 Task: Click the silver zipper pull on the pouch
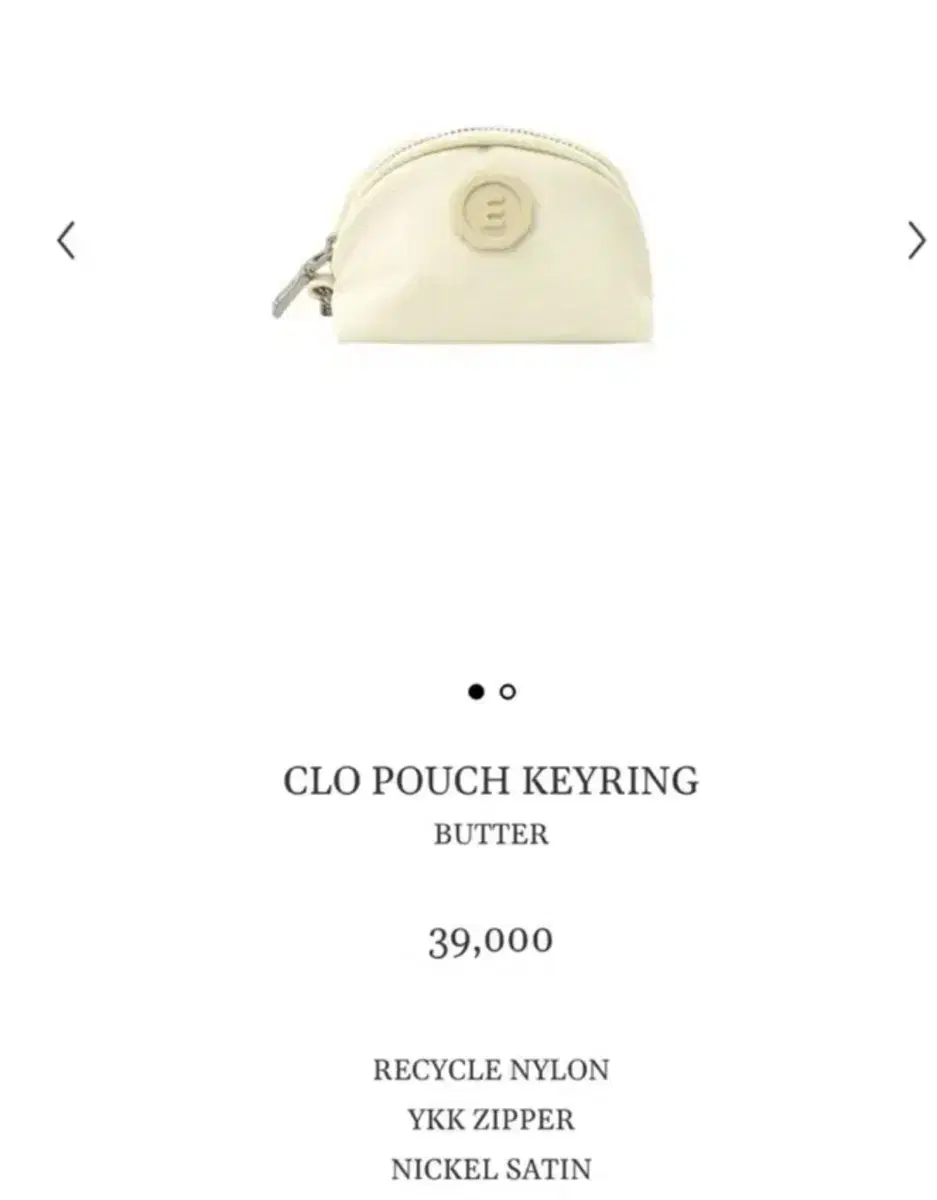(300, 277)
